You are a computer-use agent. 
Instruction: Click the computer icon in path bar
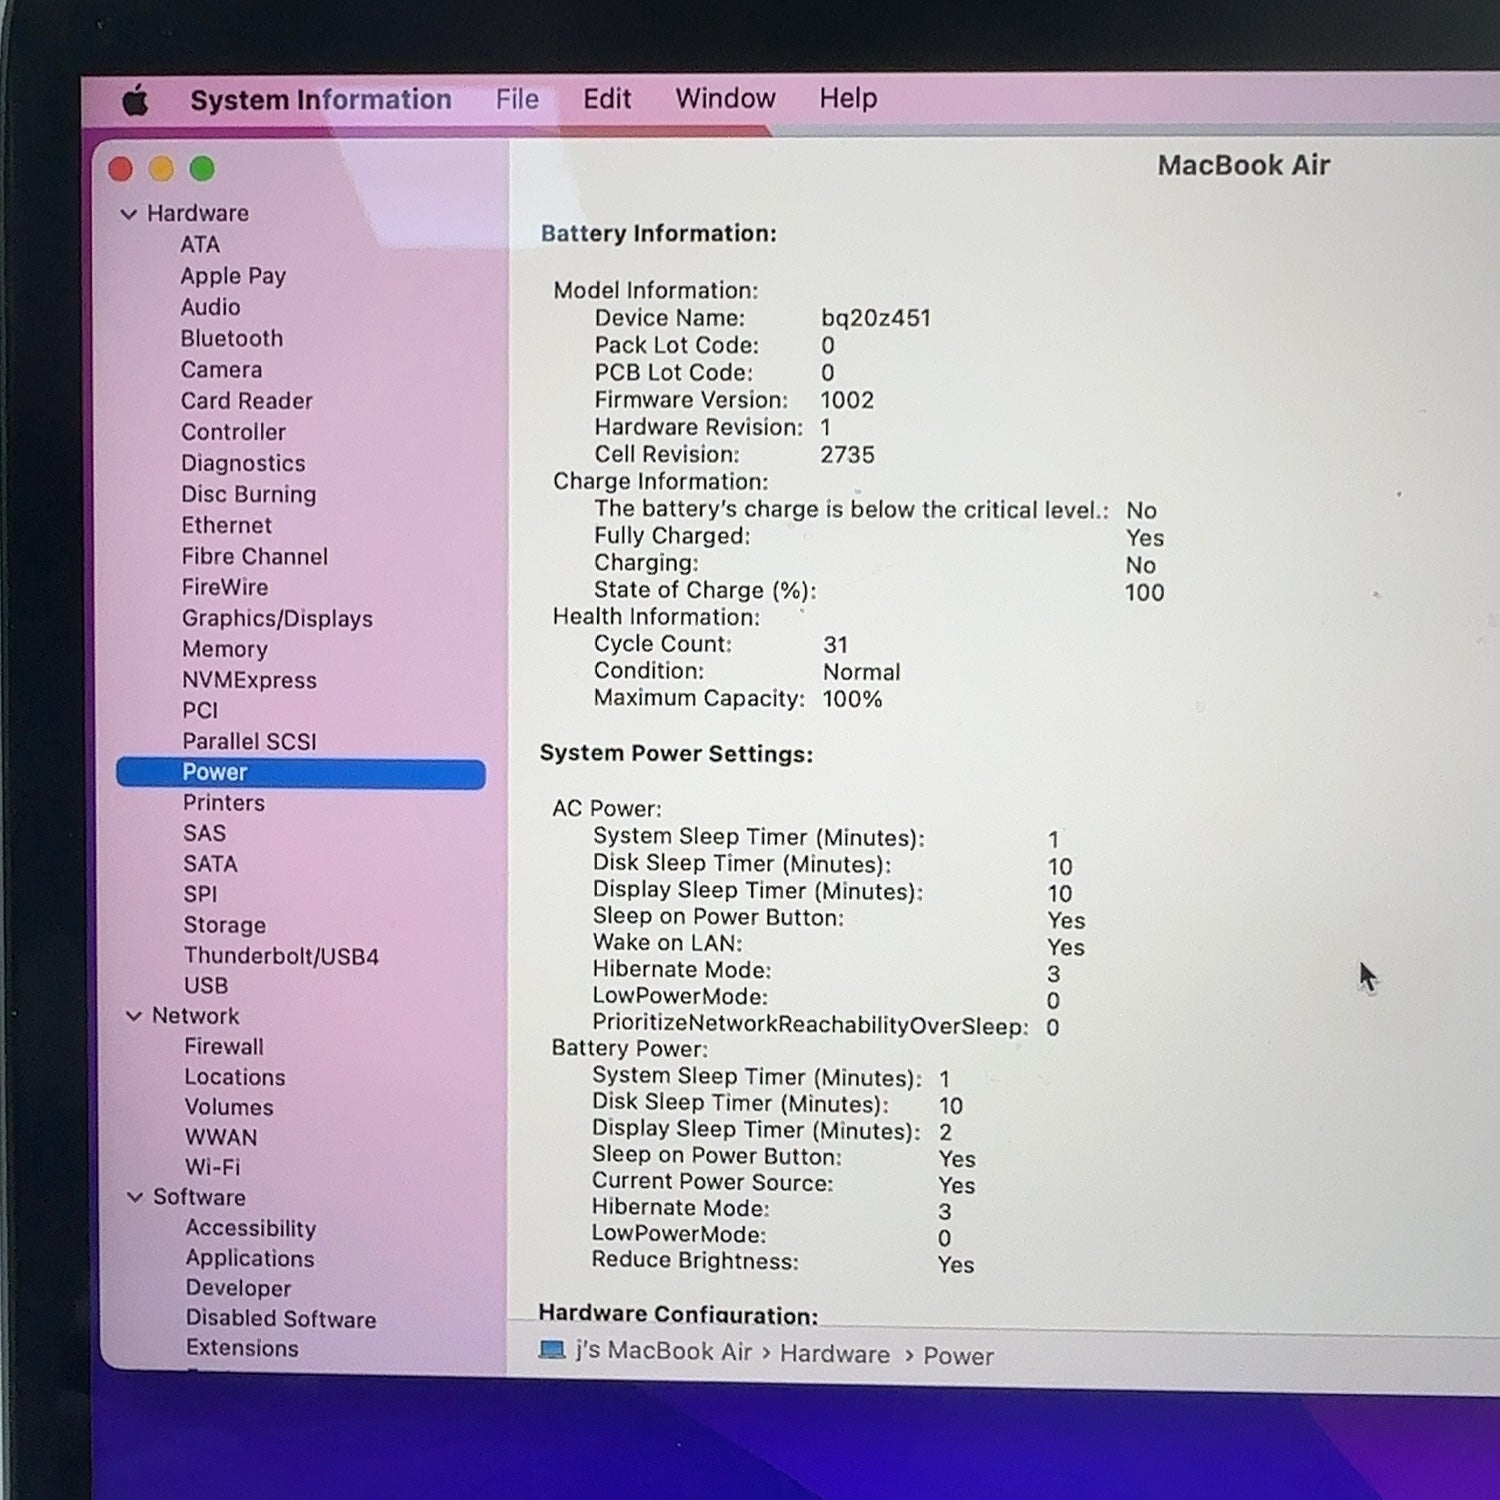552,1350
